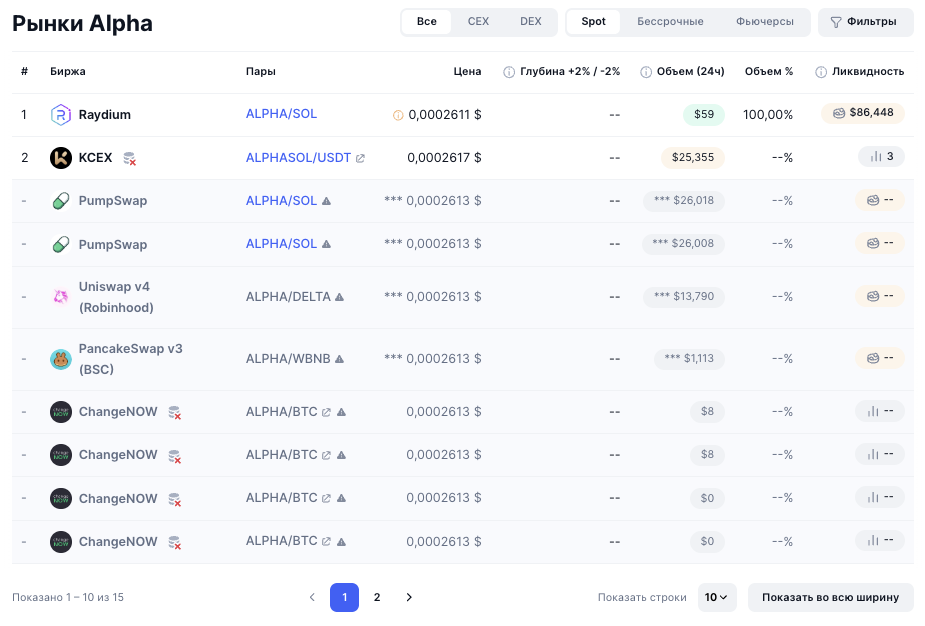925x626 pixels.
Task: Select the Бессрочные tab
Action: pyautogui.click(x=670, y=22)
